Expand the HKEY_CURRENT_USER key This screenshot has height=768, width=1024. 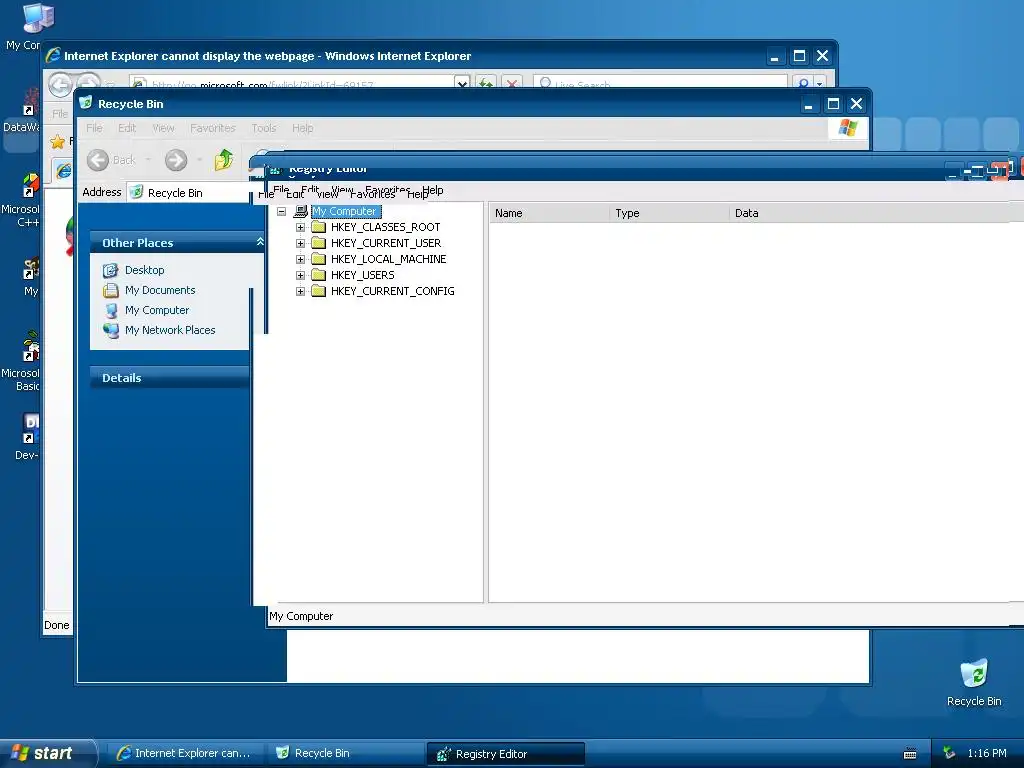[300, 243]
